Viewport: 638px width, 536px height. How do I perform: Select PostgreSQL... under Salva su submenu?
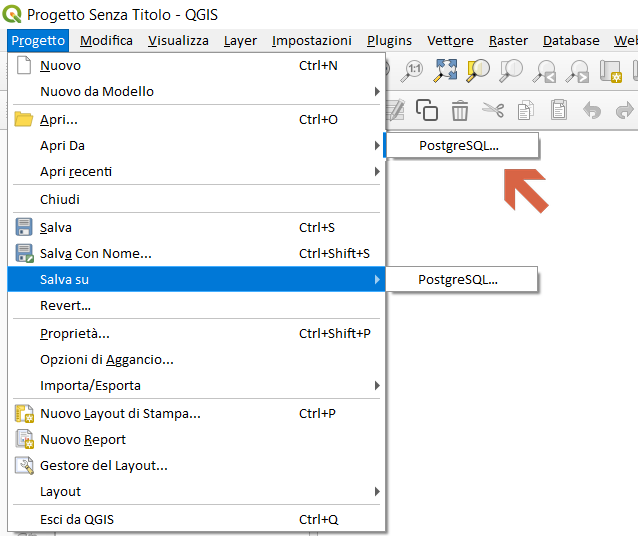point(458,280)
